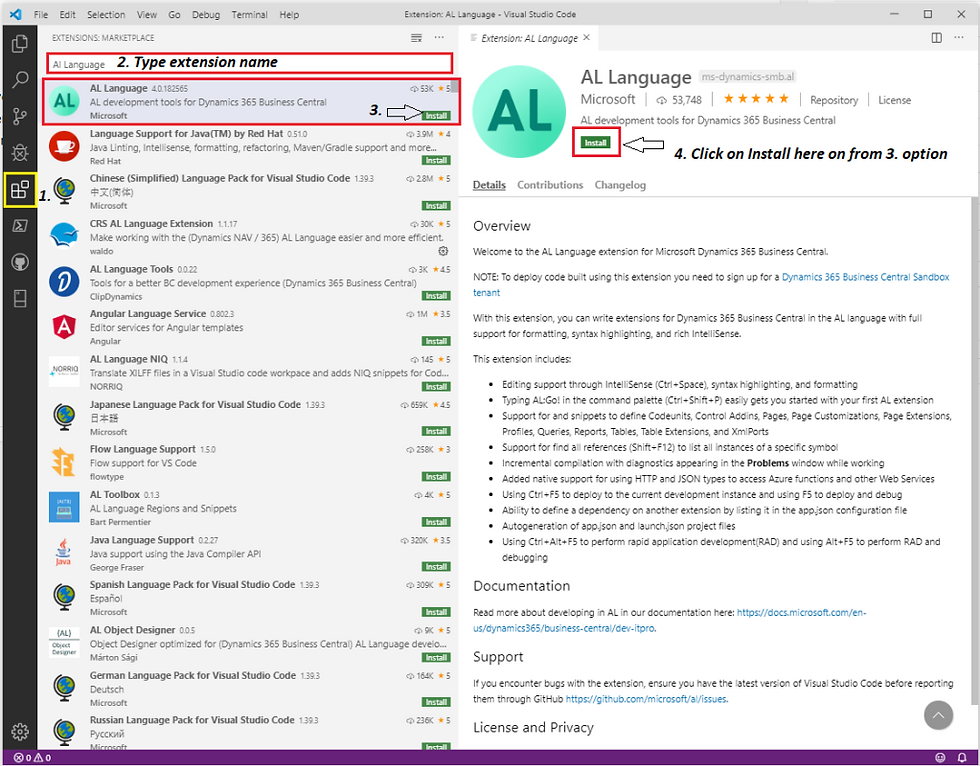Open the File menu
This screenshot has width=980, height=766.
click(x=41, y=14)
